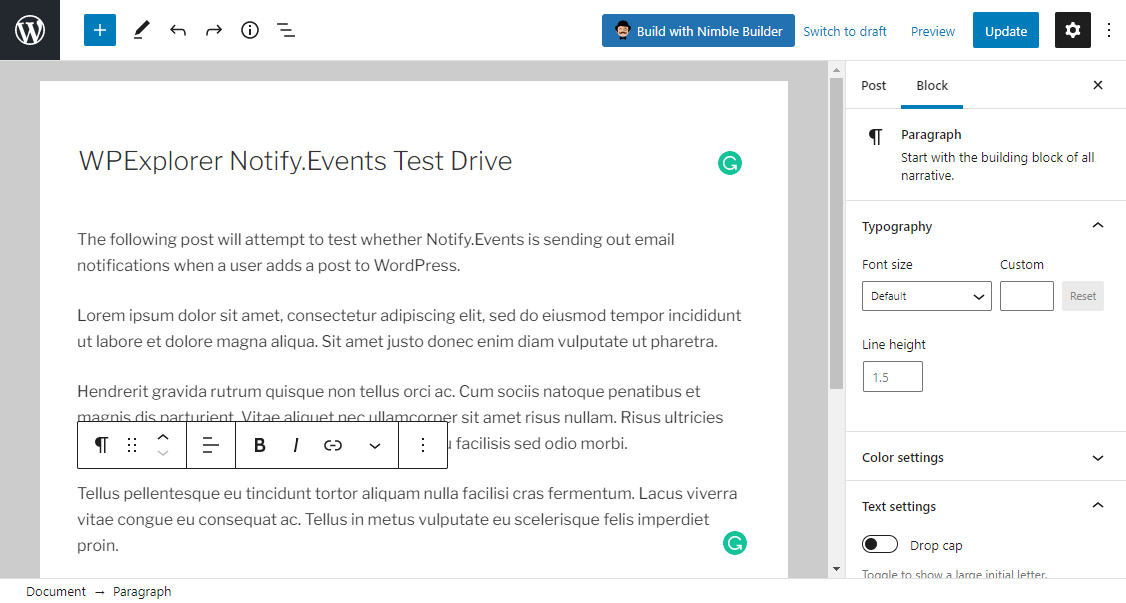The height and width of the screenshot is (603, 1126).
Task: Open more rich text controls chevron
Action: (x=375, y=446)
